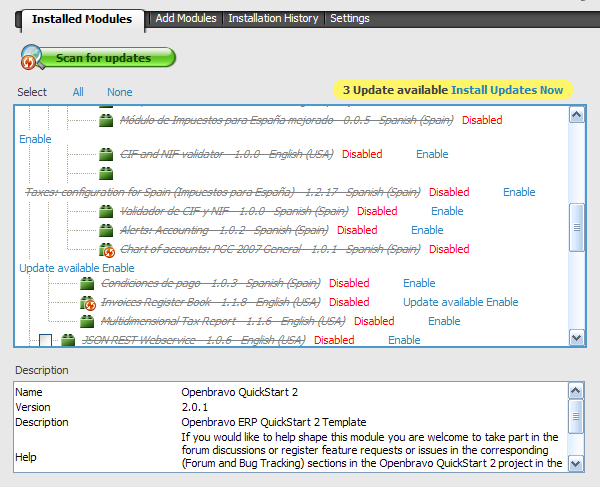Click the Multidimensional Tax Report module icon
This screenshot has width=600, height=487.
tap(88, 321)
